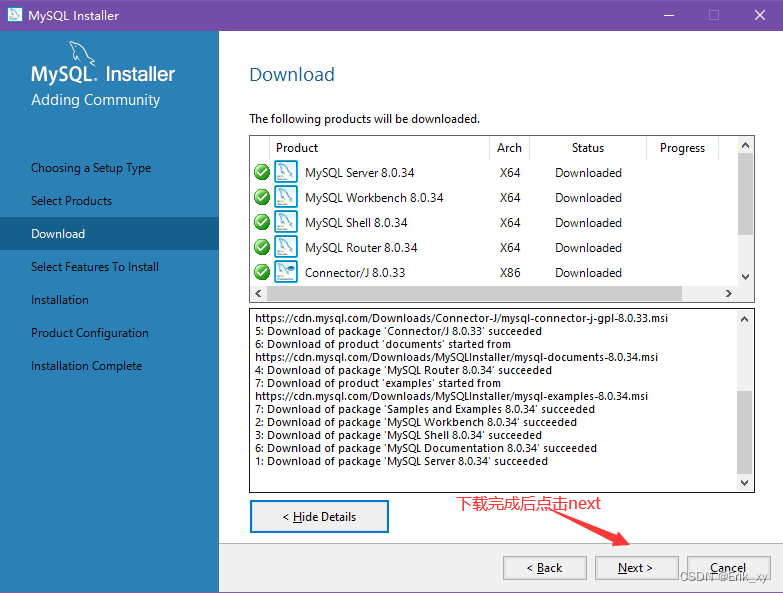Image resolution: width=783 pixels, height=593 pixels.
Task: Click green checkmark beside MySQL Server 8.0.34
Action: [262, 172]
